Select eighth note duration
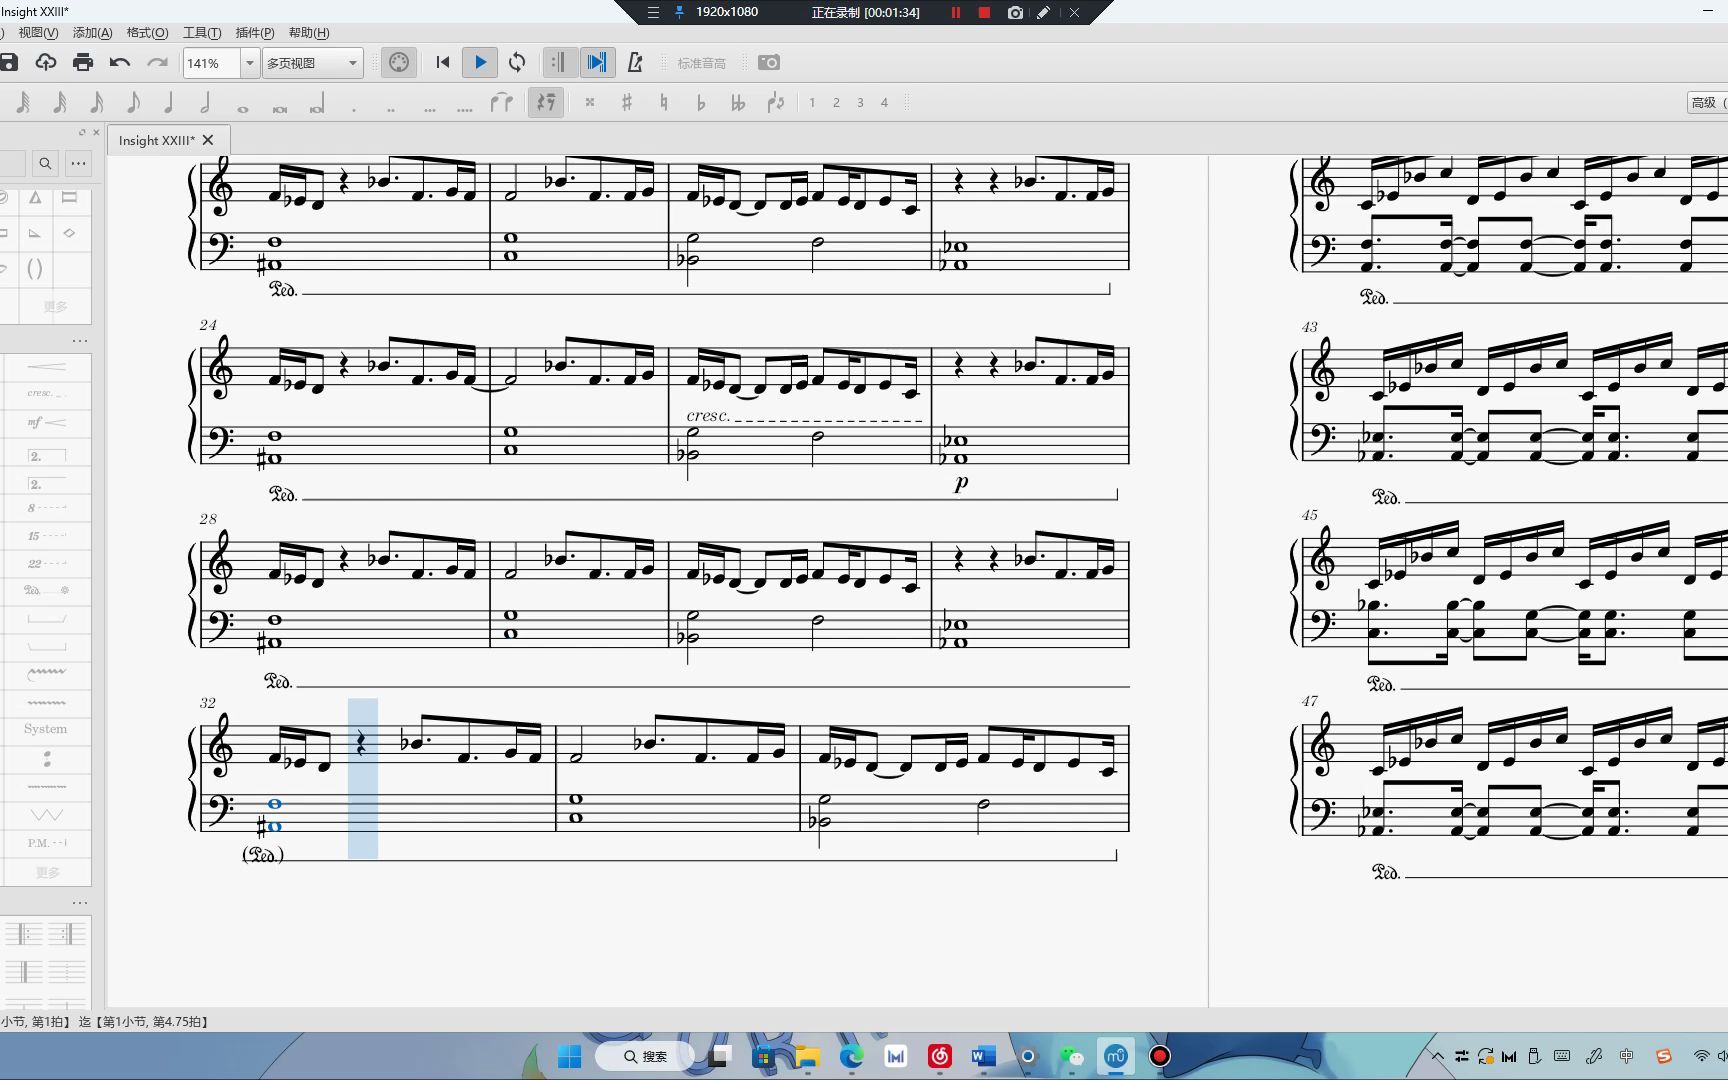The image size is (1728, 1080). point(133,102)
